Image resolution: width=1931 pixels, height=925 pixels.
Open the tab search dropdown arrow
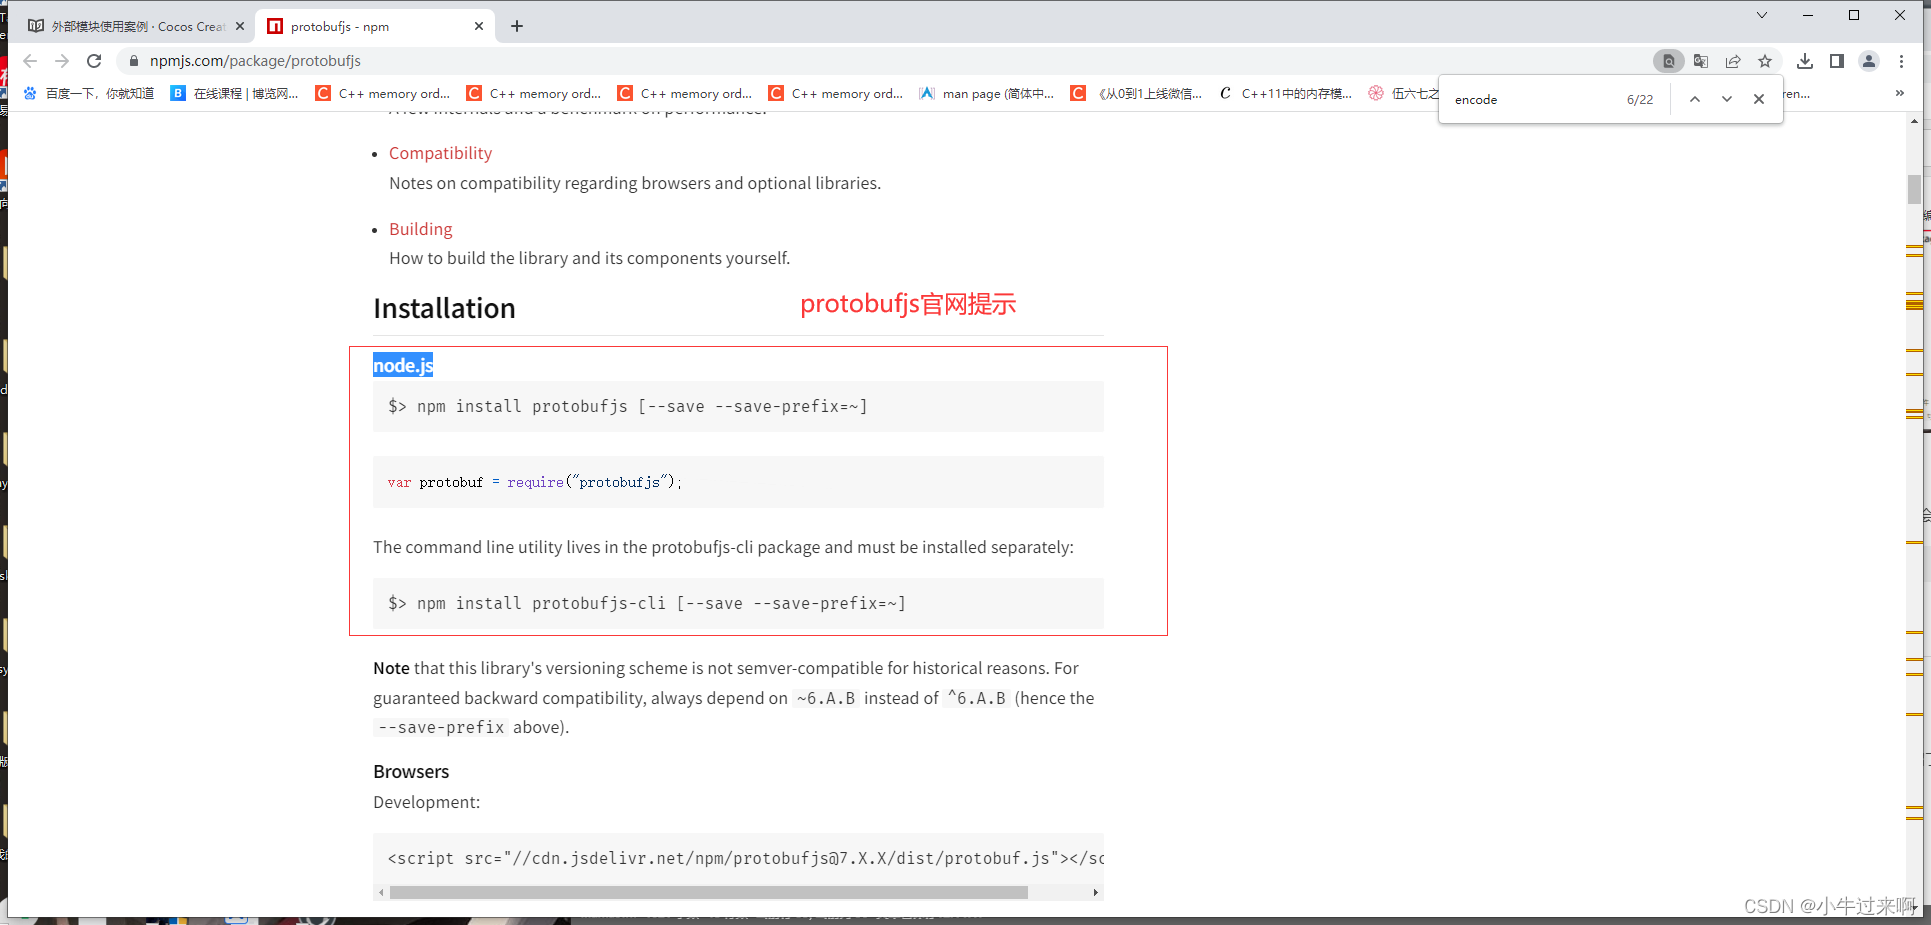tap(1762, 15)
